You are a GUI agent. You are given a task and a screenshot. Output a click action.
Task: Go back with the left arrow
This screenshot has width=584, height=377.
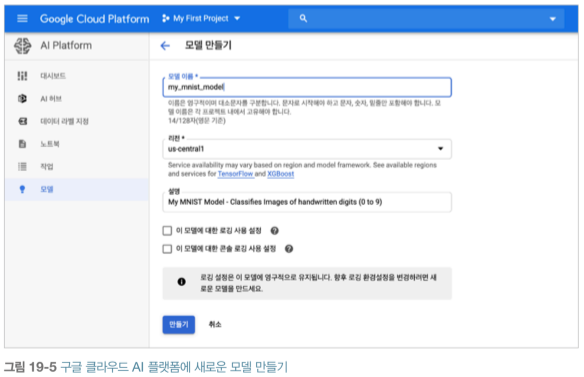(x=165, y=46)
